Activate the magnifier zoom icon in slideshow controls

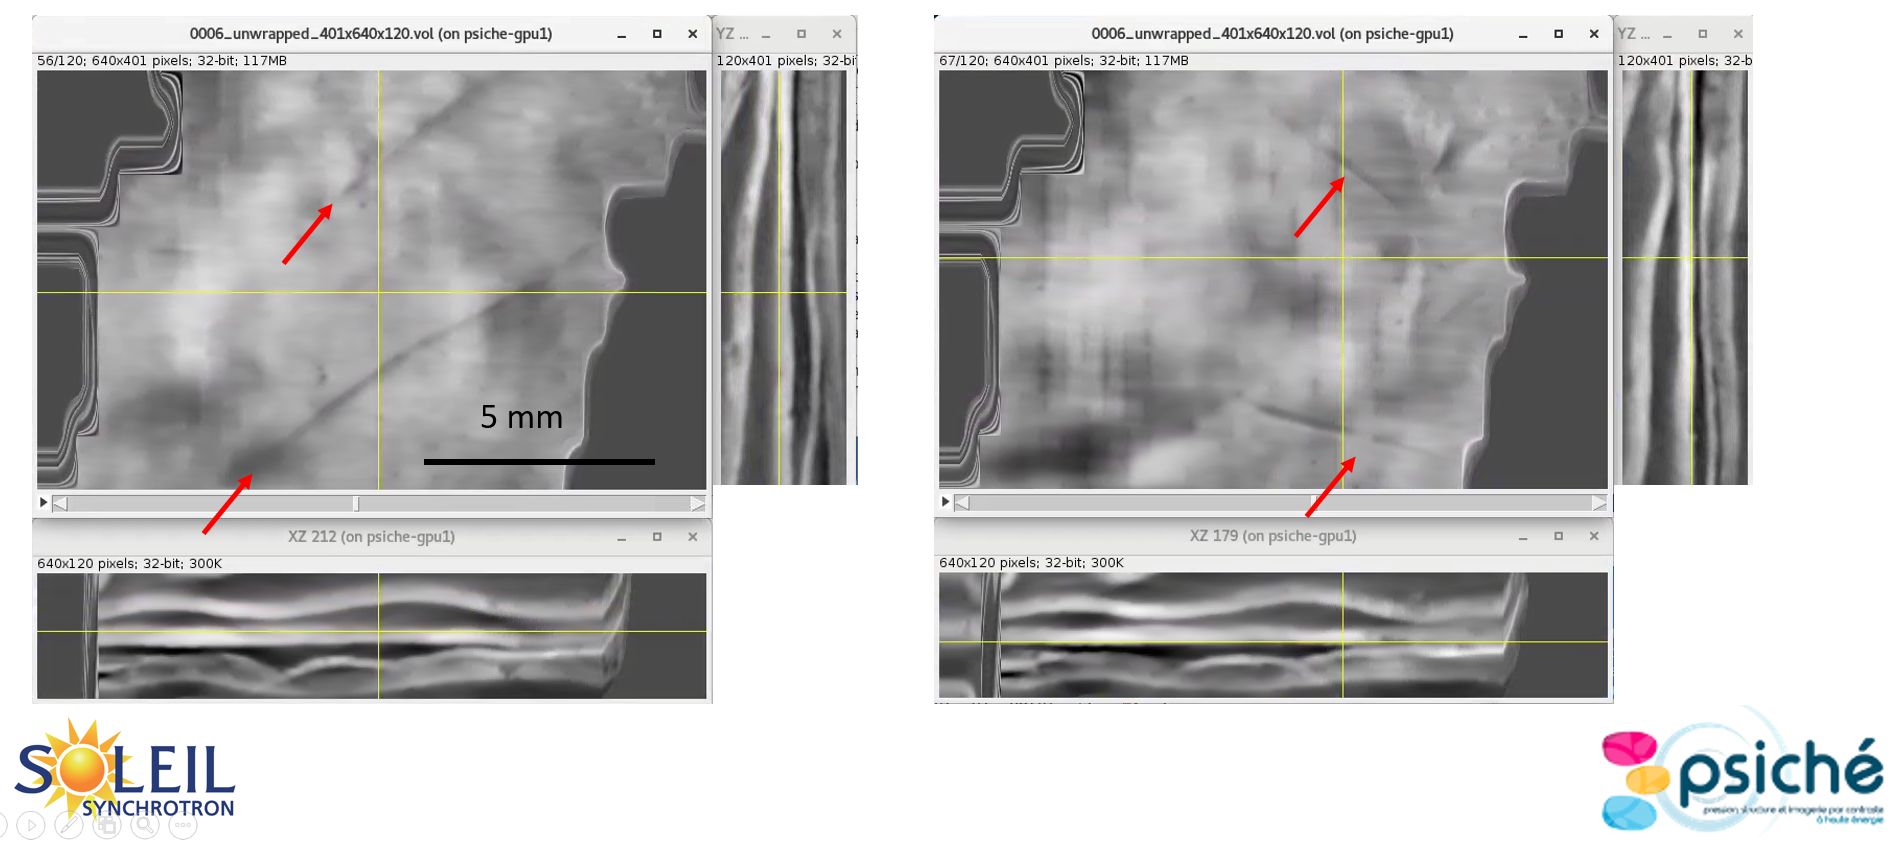pos(145,825)
